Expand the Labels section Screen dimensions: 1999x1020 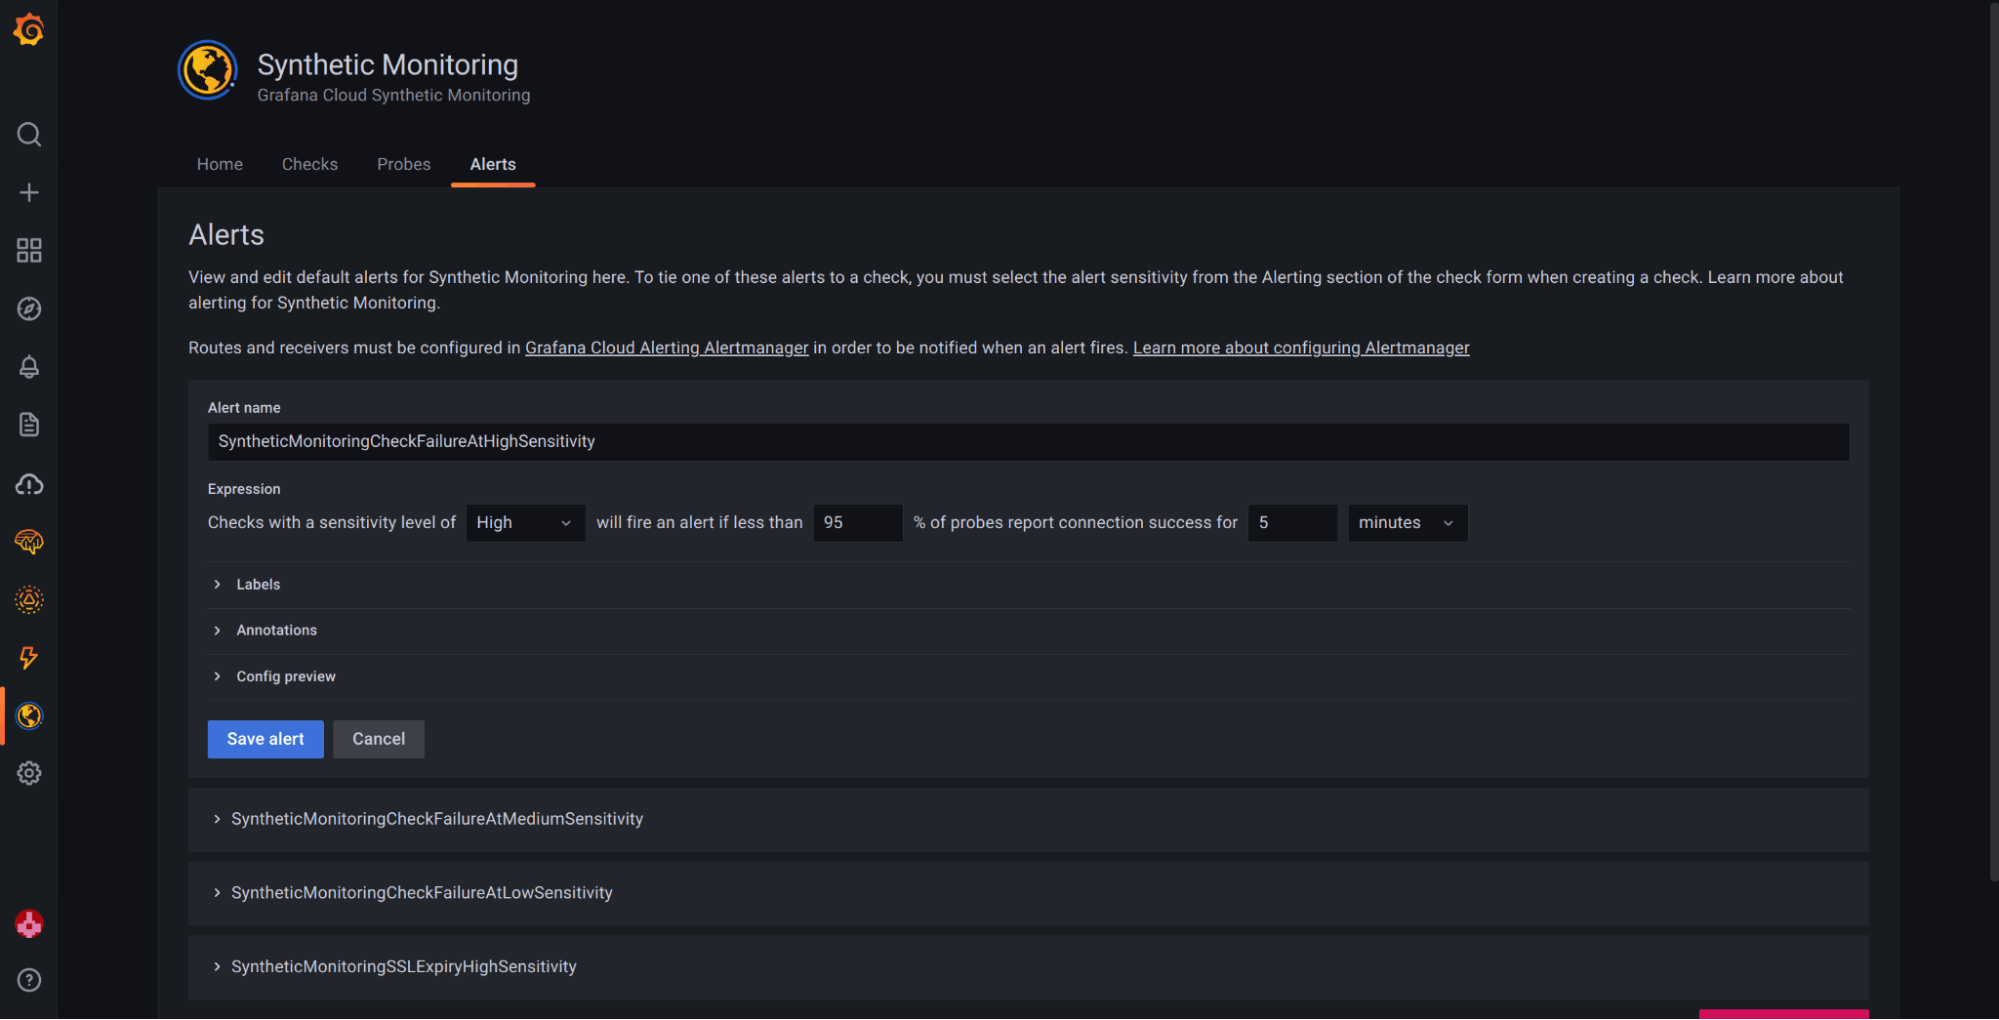pyautogui.click(x=258, y=584)
